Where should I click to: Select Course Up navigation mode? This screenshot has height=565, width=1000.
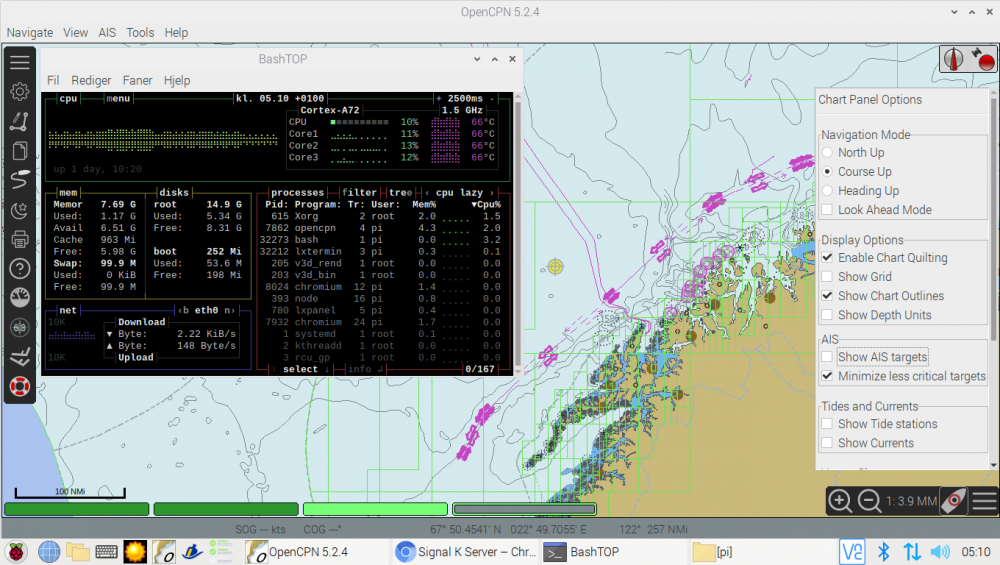pyautogui.click(x=827, y=172)
